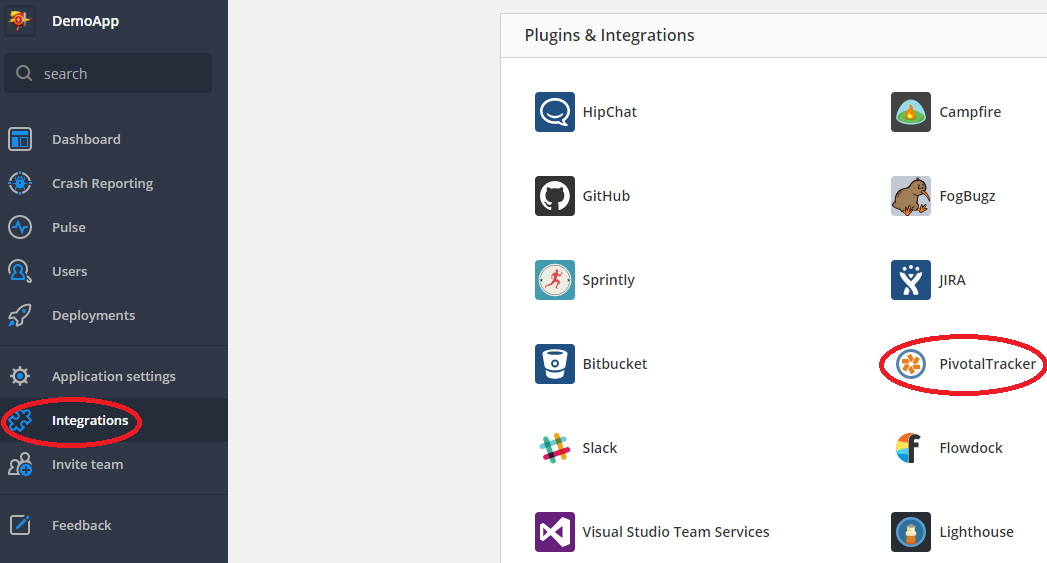Click the Slack hashtag icon
Viewport: 1047px width, 563px height.
pos(555,448)
